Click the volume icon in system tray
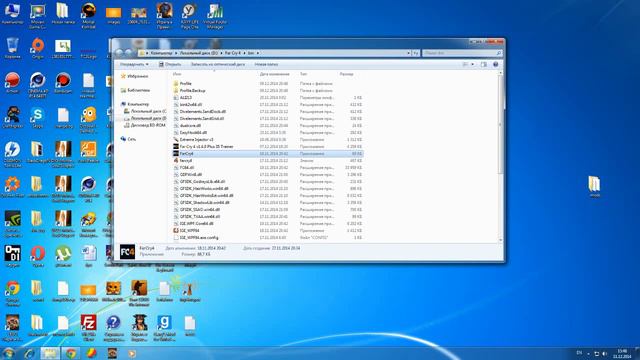 [x=605, y=353]
